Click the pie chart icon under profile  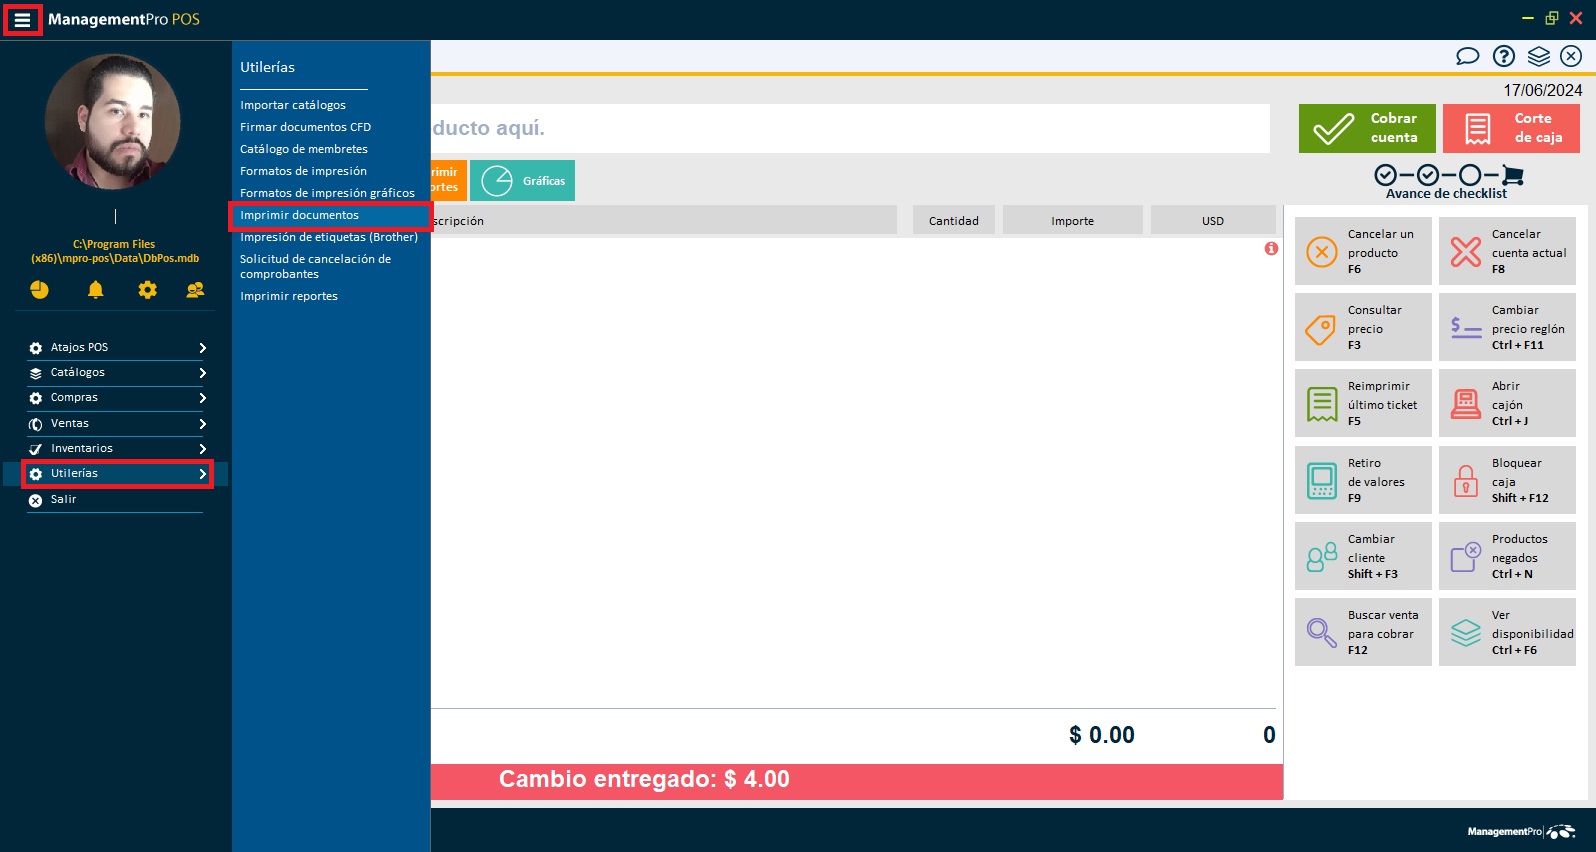click(x=39, y=290)
